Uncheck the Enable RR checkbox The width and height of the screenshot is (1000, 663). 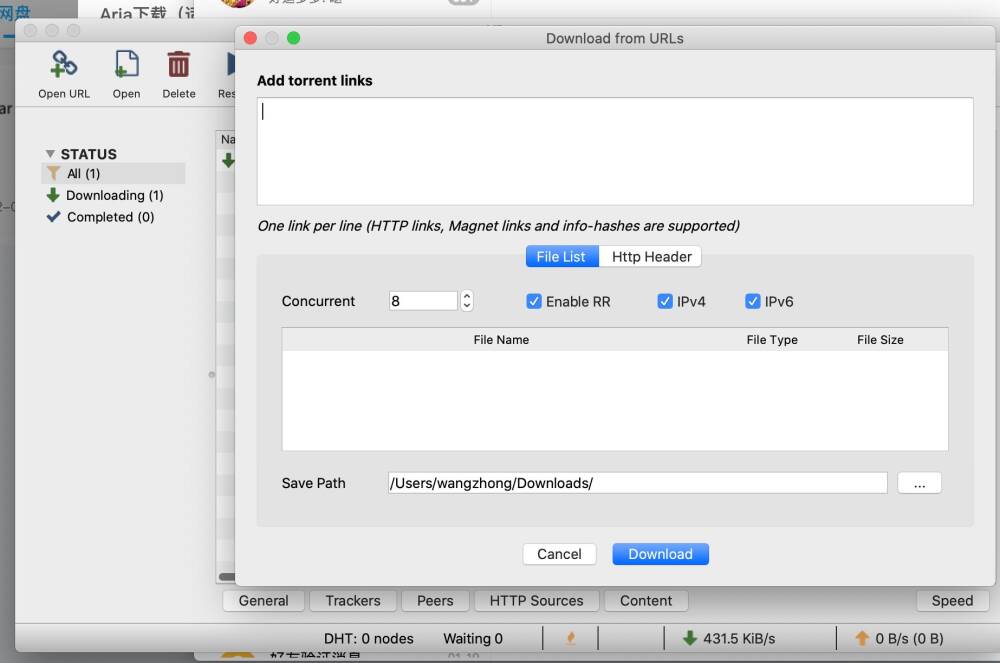535,301
